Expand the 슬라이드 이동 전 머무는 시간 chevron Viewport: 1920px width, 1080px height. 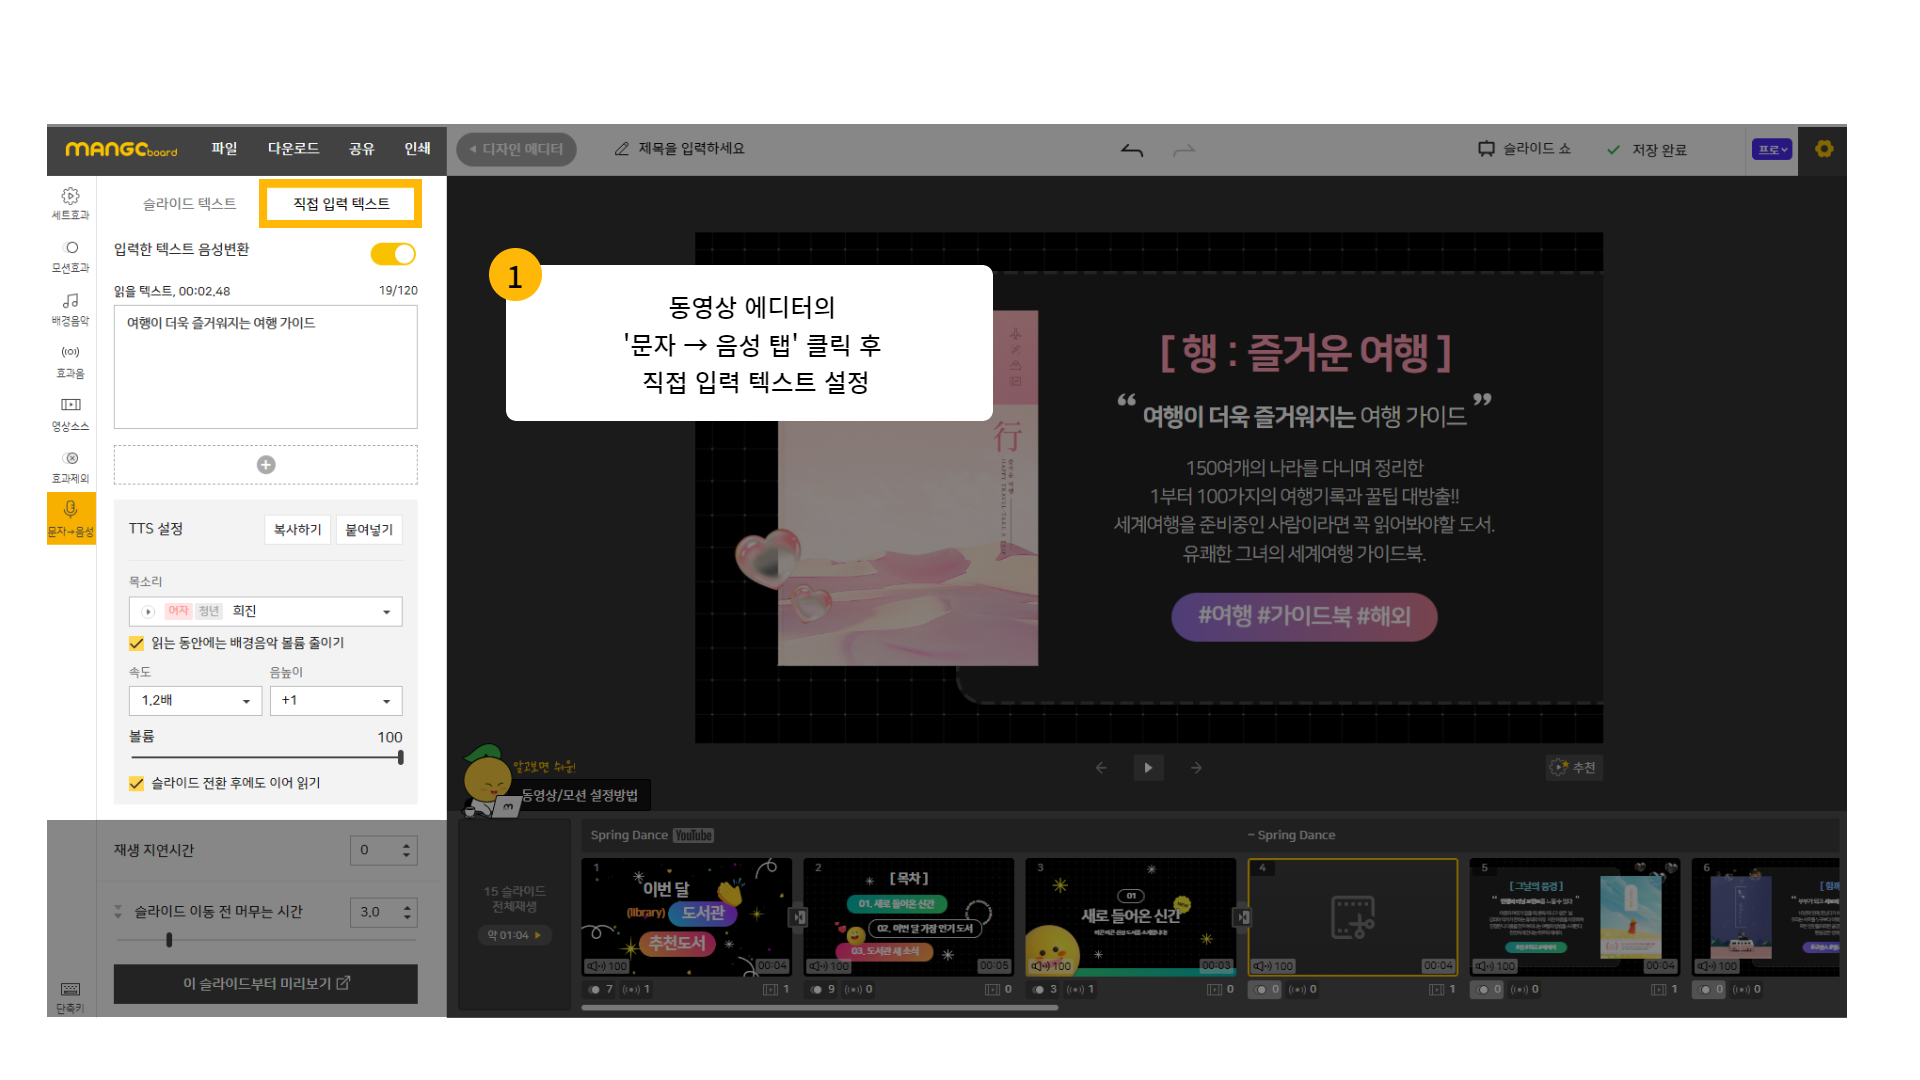click(x=118, y=912)
